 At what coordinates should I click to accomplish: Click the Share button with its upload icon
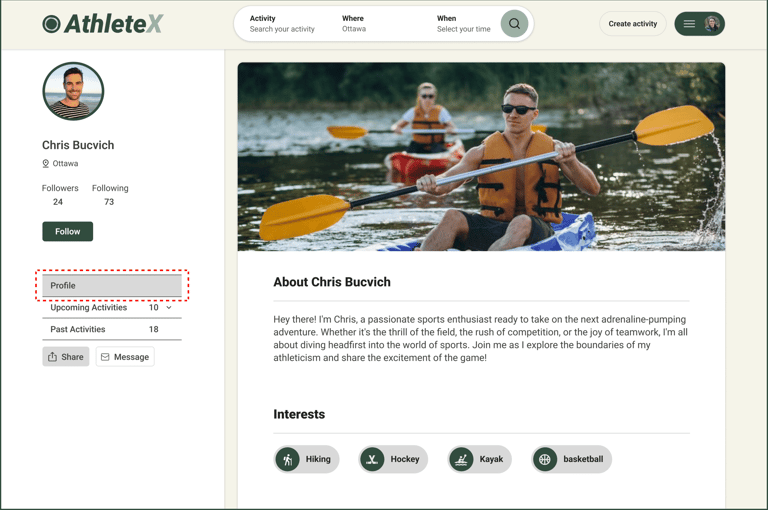[x=66, y=357]
